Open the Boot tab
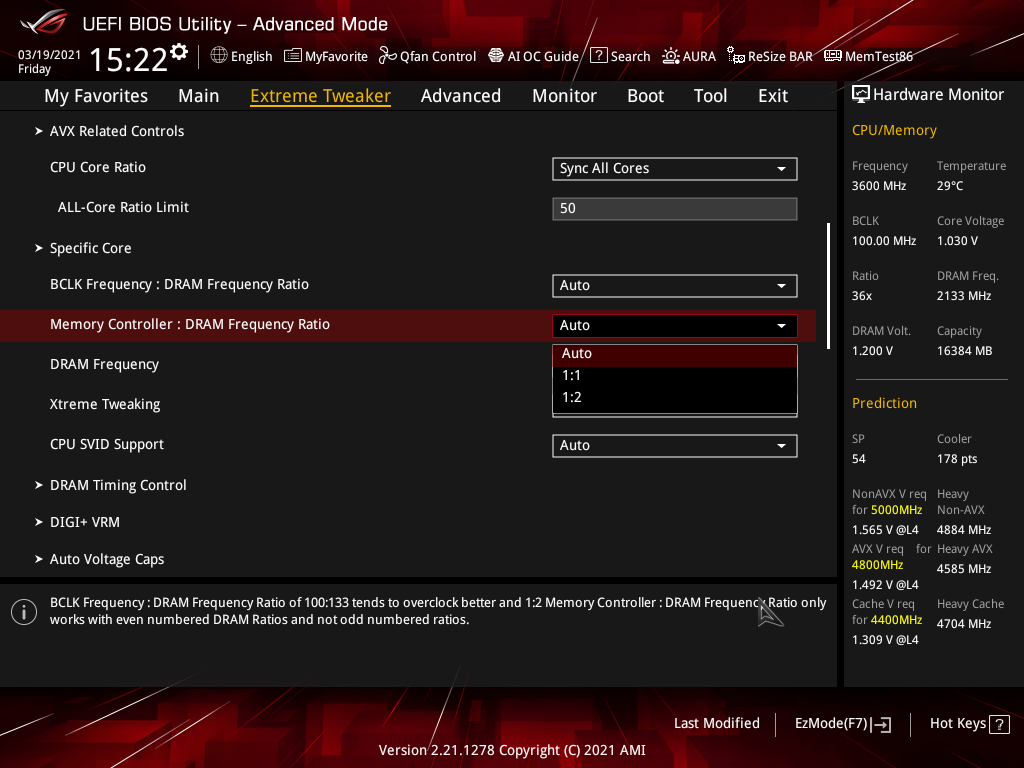 pyautogui.click(x=645, y=96)
